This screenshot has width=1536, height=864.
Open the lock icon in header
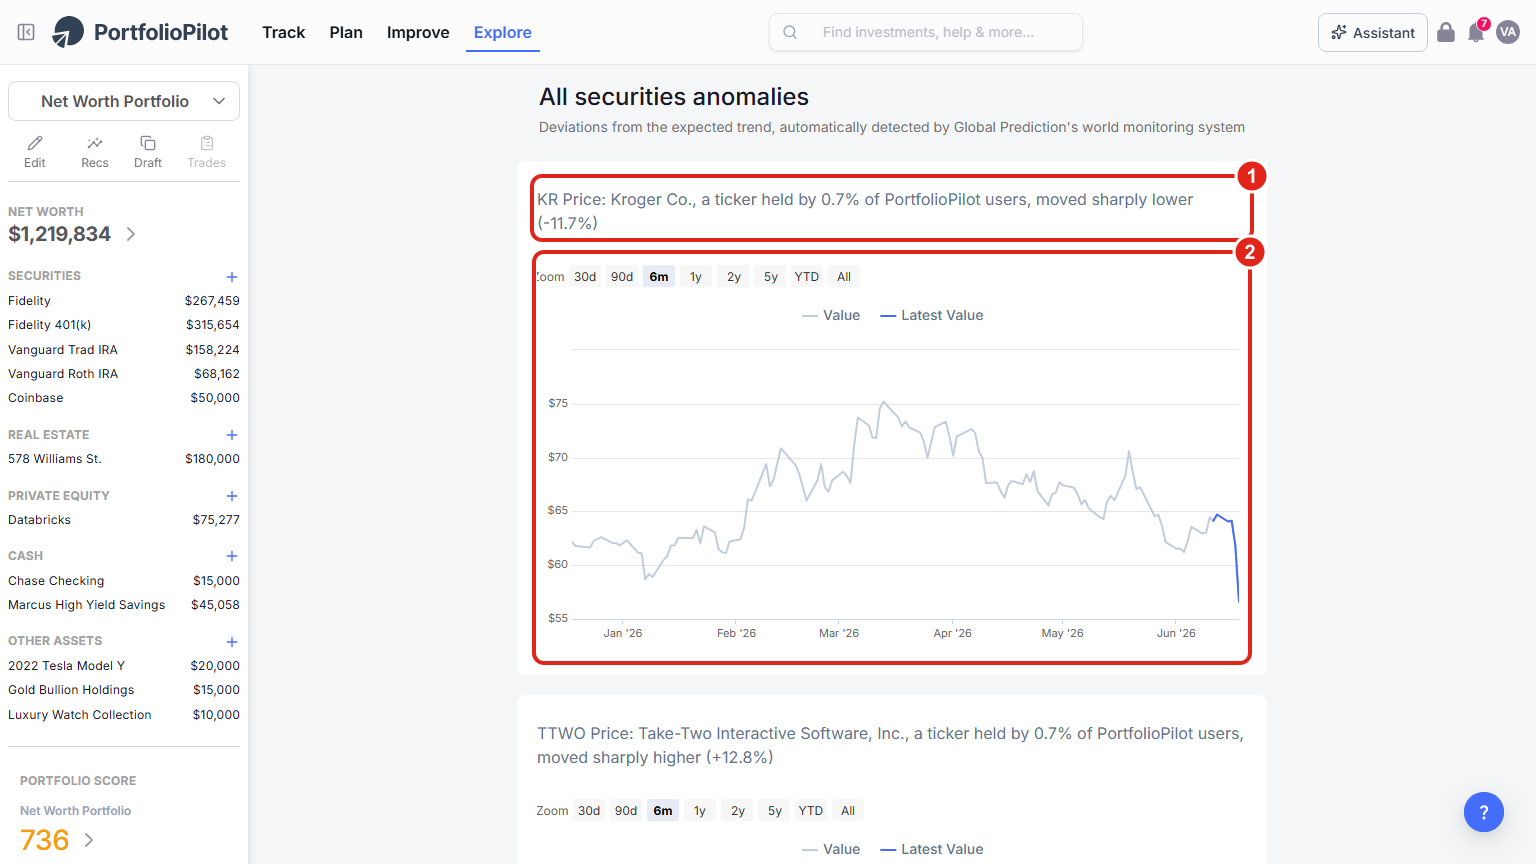click(1446, 32)
